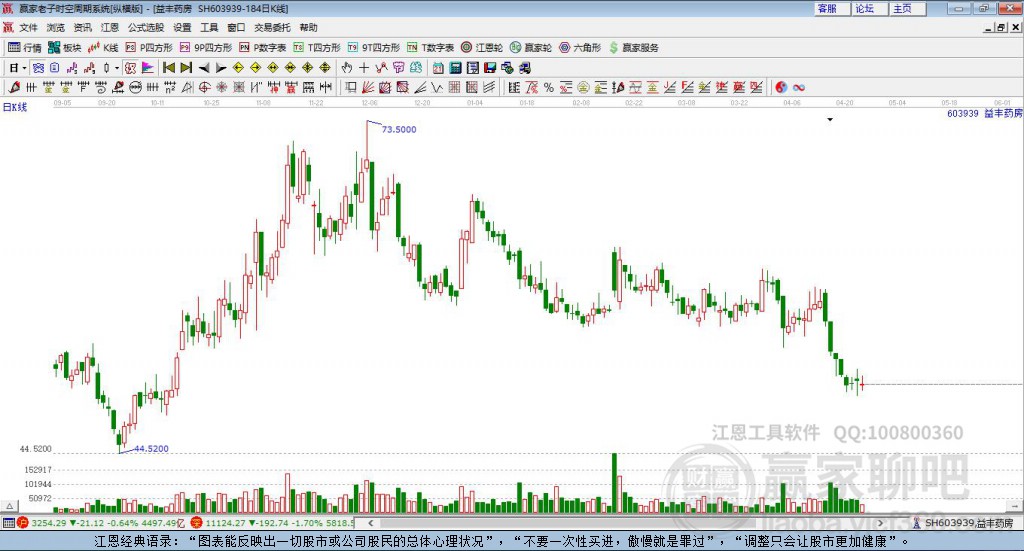Open the calendar icon
The width and height of the screenshot is (1024, 551).
[438, 68]
